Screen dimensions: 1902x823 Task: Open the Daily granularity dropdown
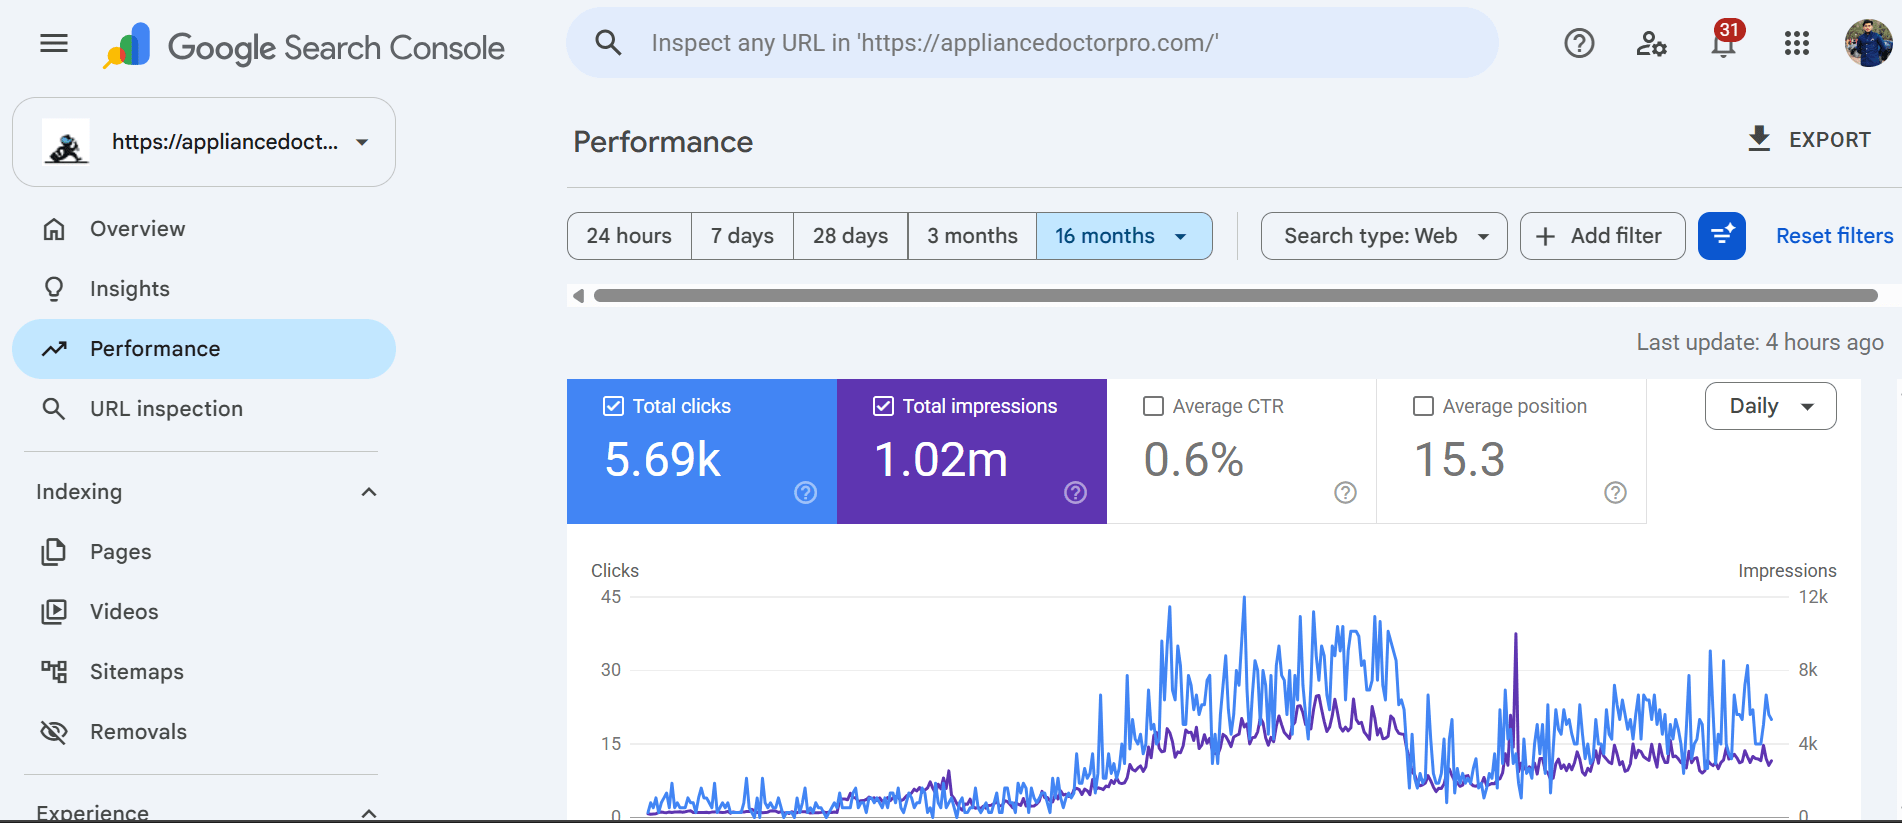pos(1770,406)
